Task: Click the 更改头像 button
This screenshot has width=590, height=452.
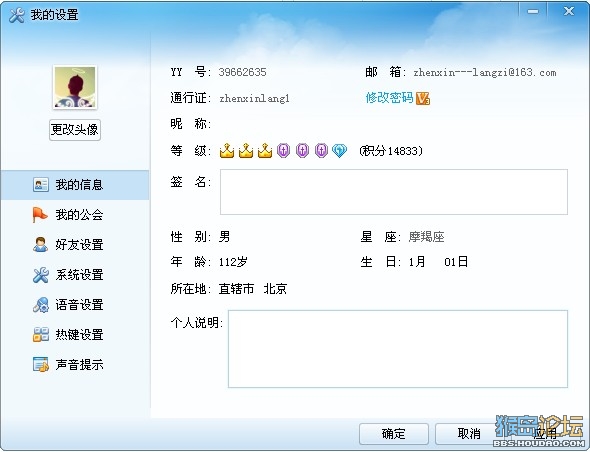Action: point(75,130)
